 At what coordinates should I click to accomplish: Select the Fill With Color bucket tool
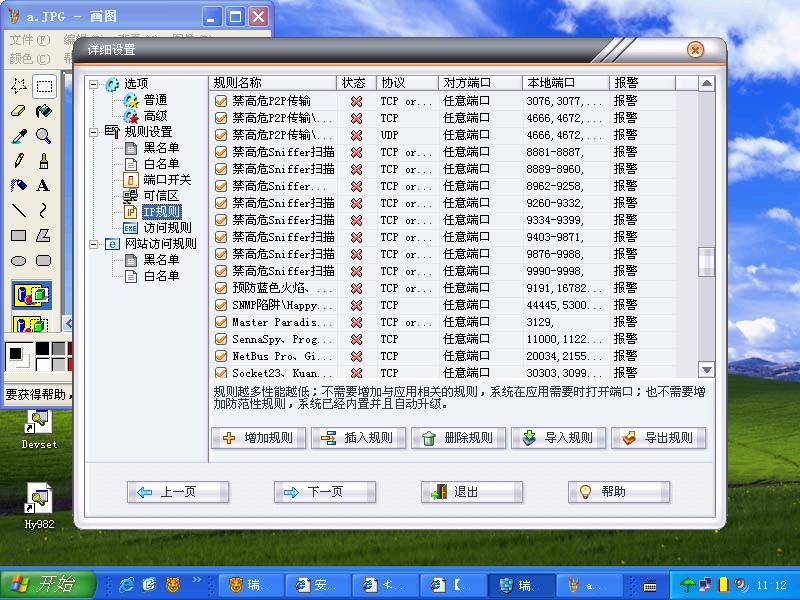point(44,111)
